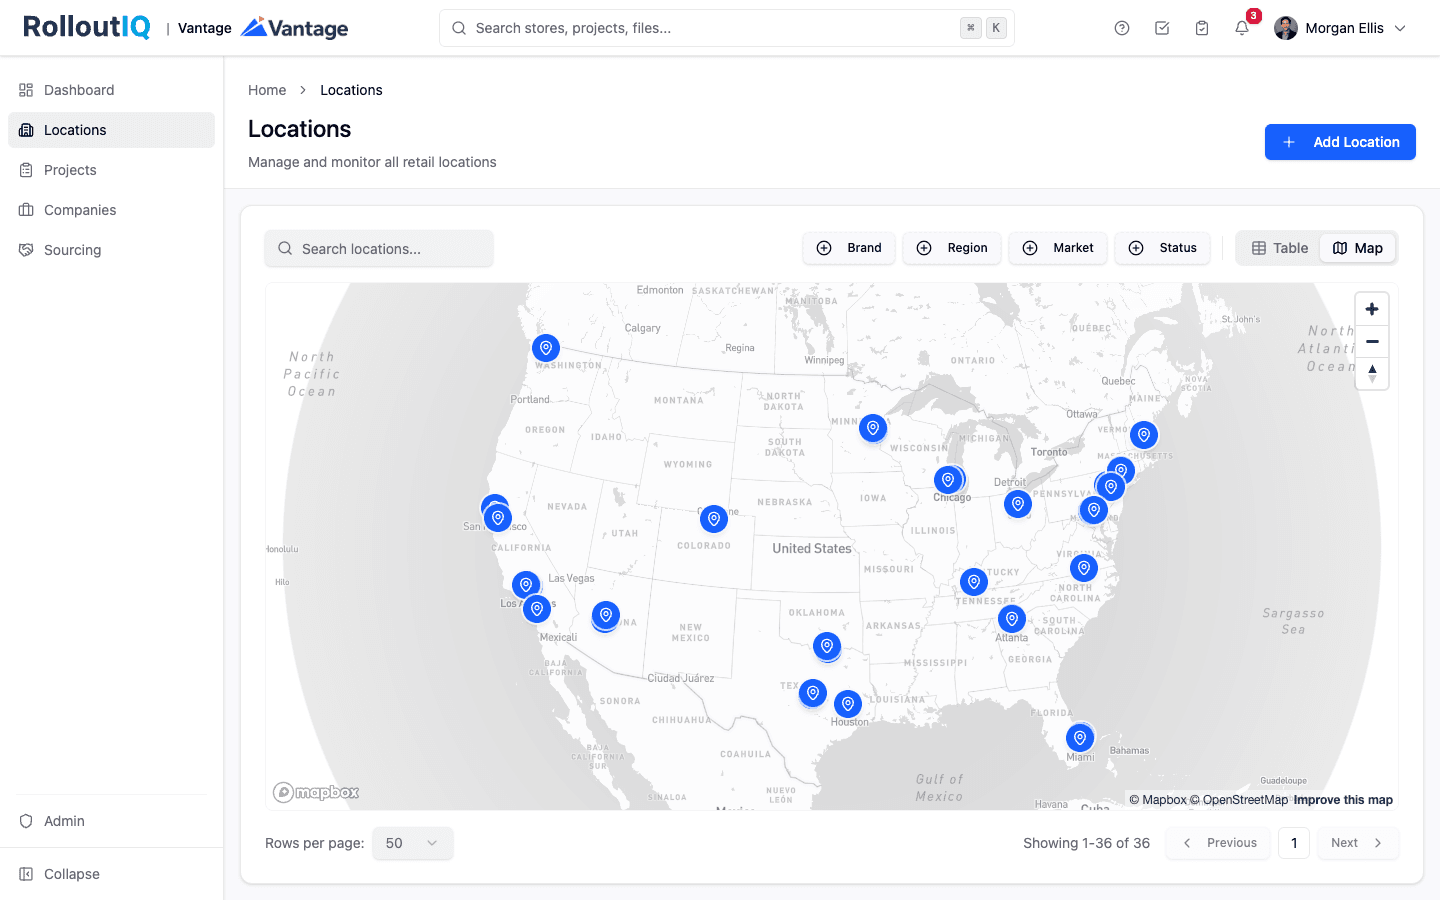Select page 1 button
The width and height of the screenshot is (1440, 900).
[1294, 843]
